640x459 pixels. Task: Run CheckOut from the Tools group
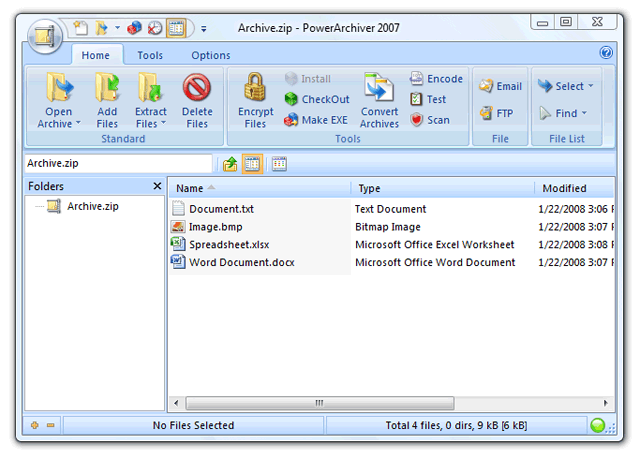[x=316, y=99]
